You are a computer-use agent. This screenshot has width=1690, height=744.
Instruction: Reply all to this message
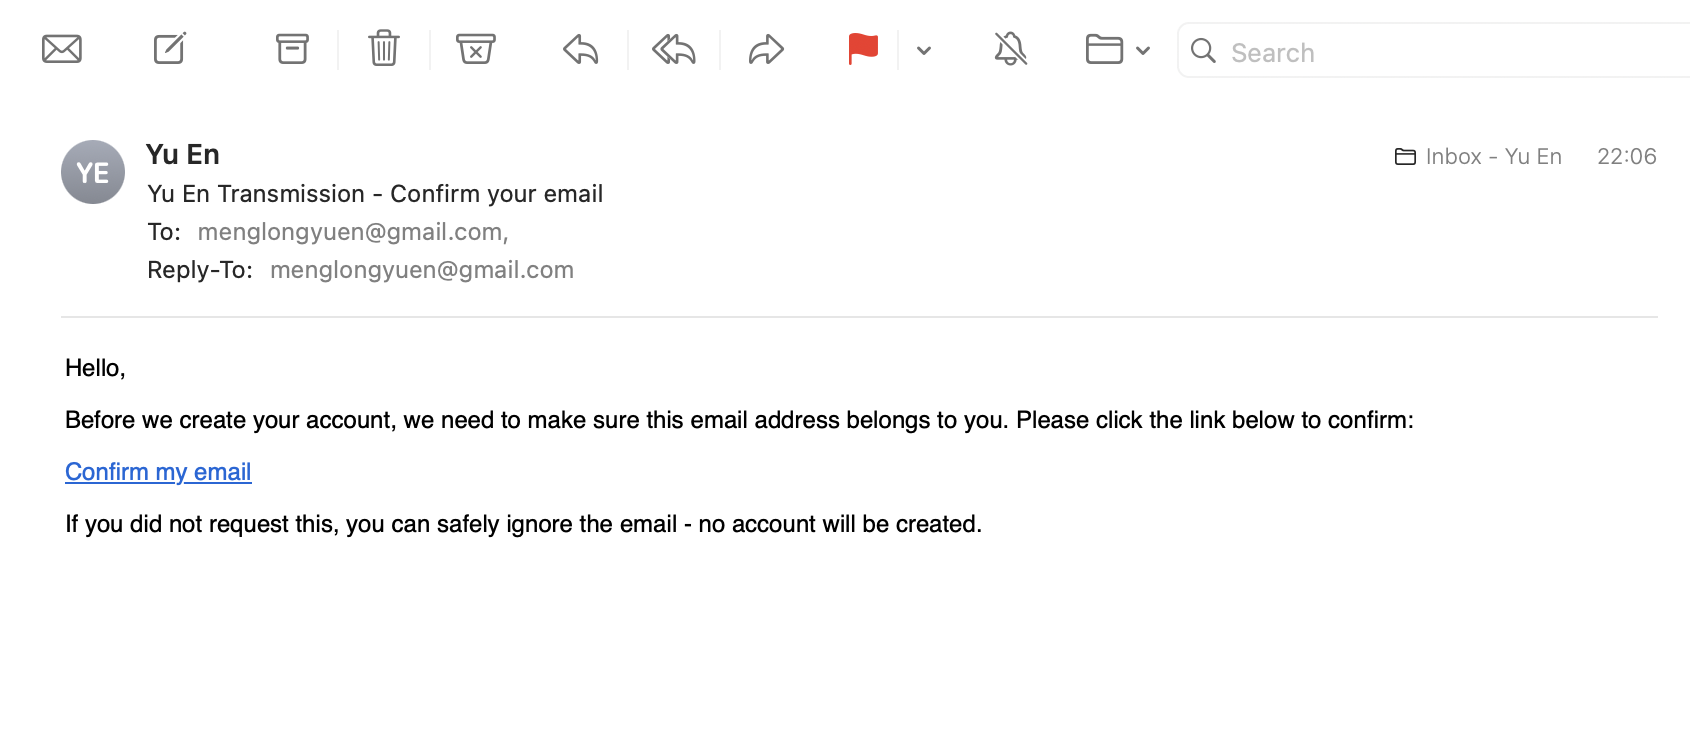pyautogui.click(x=674, y=49)
